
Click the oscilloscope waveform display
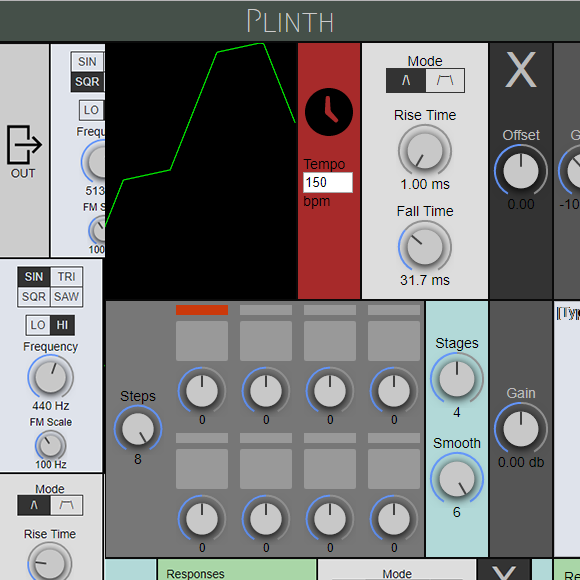tap(202, 171)
